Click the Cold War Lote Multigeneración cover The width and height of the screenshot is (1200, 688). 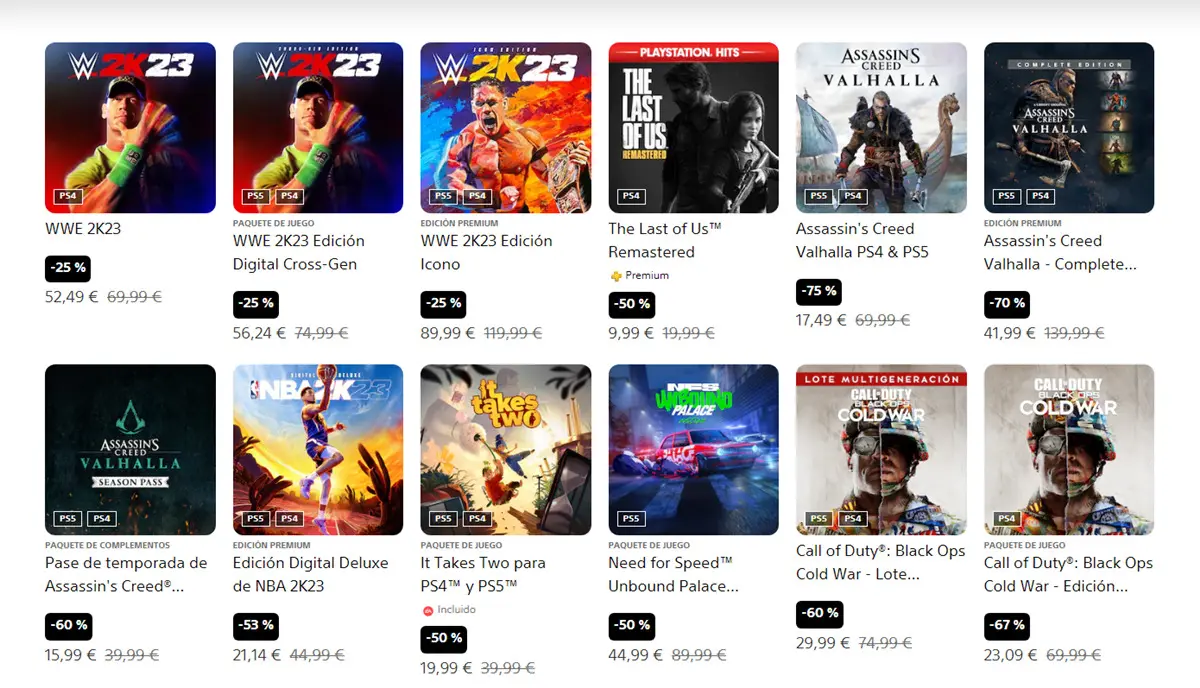pyautogui.click(x=881, y=449)
